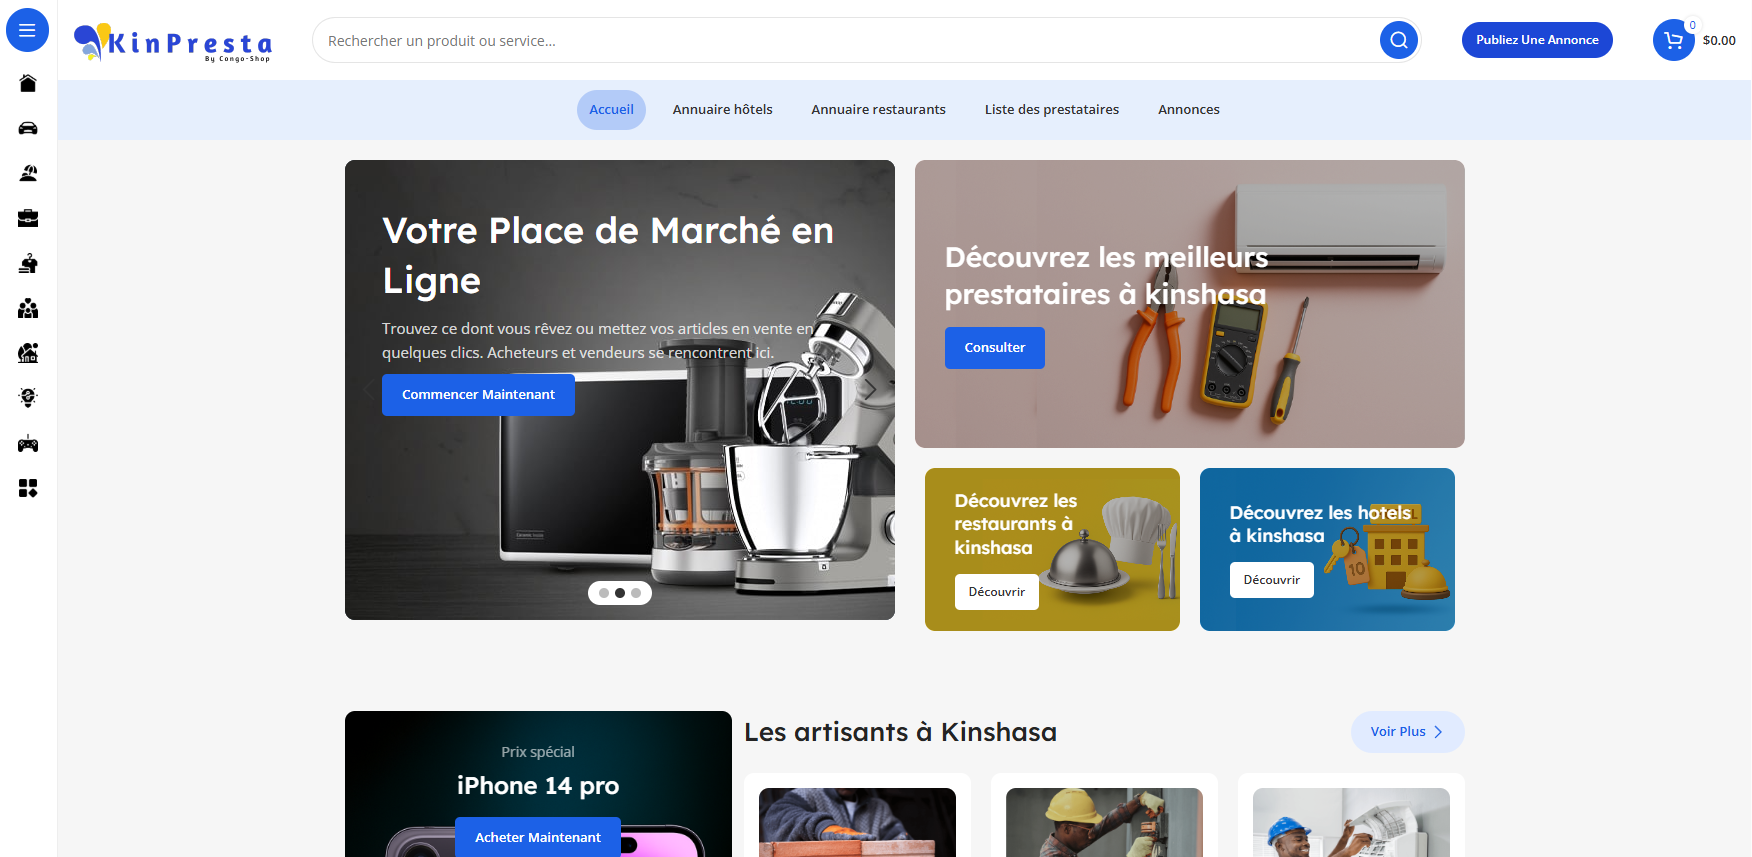Click the lightbulb ideas sidebar icon
The height and width of the screenshot is (857, 1752).
pos(28,398)
